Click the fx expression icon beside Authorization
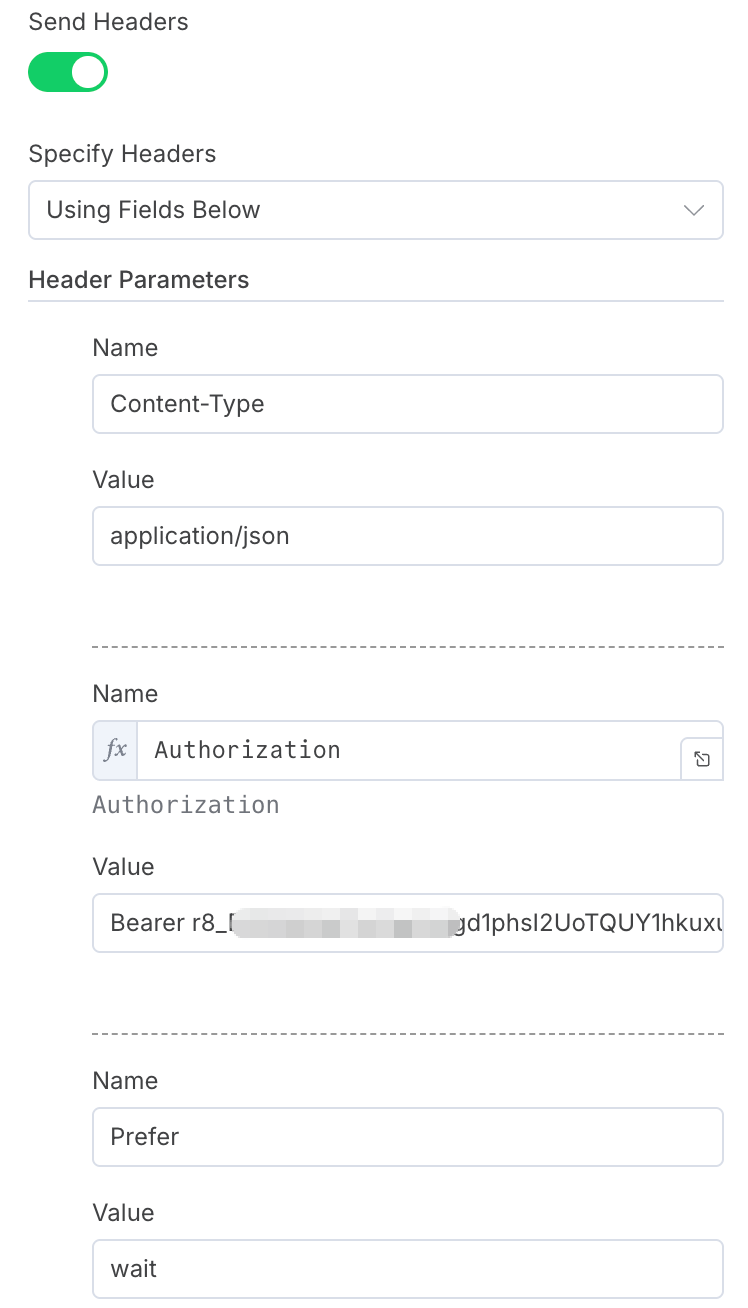The height and width of the screenshot is (1308, 748). tap(116, 750)
